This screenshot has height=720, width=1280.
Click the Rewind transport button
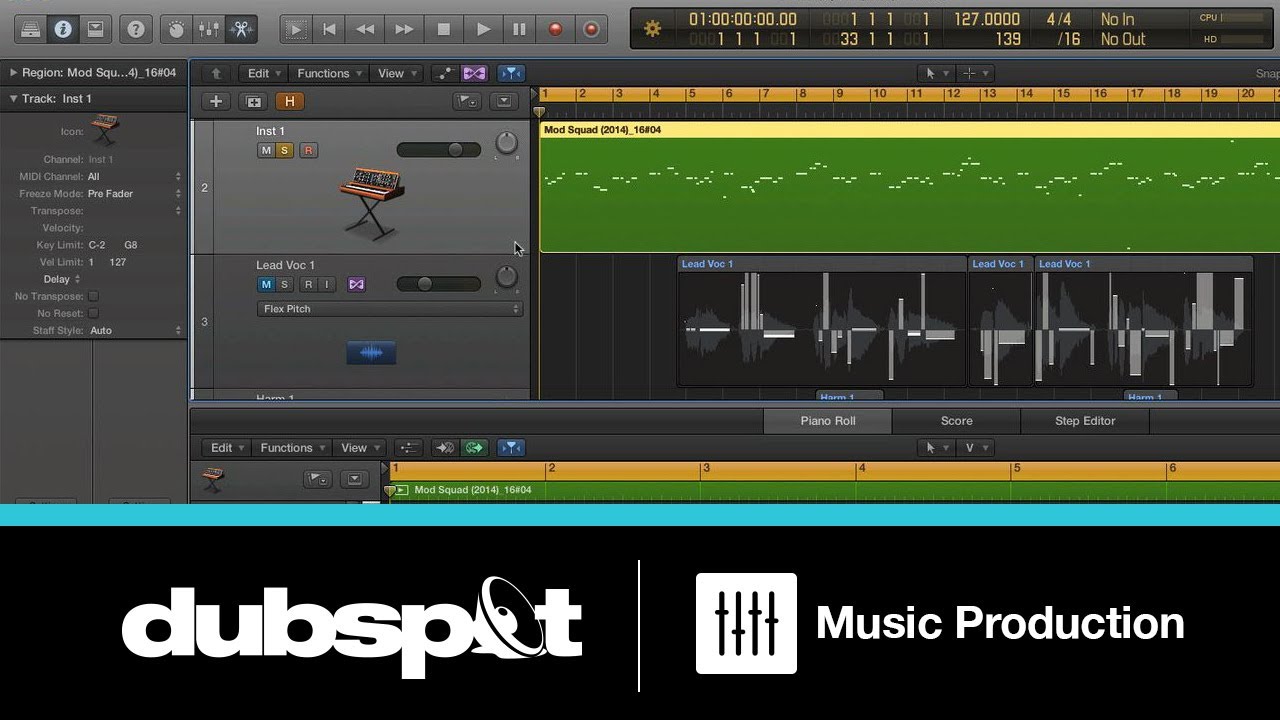click(x=366, y=29)
